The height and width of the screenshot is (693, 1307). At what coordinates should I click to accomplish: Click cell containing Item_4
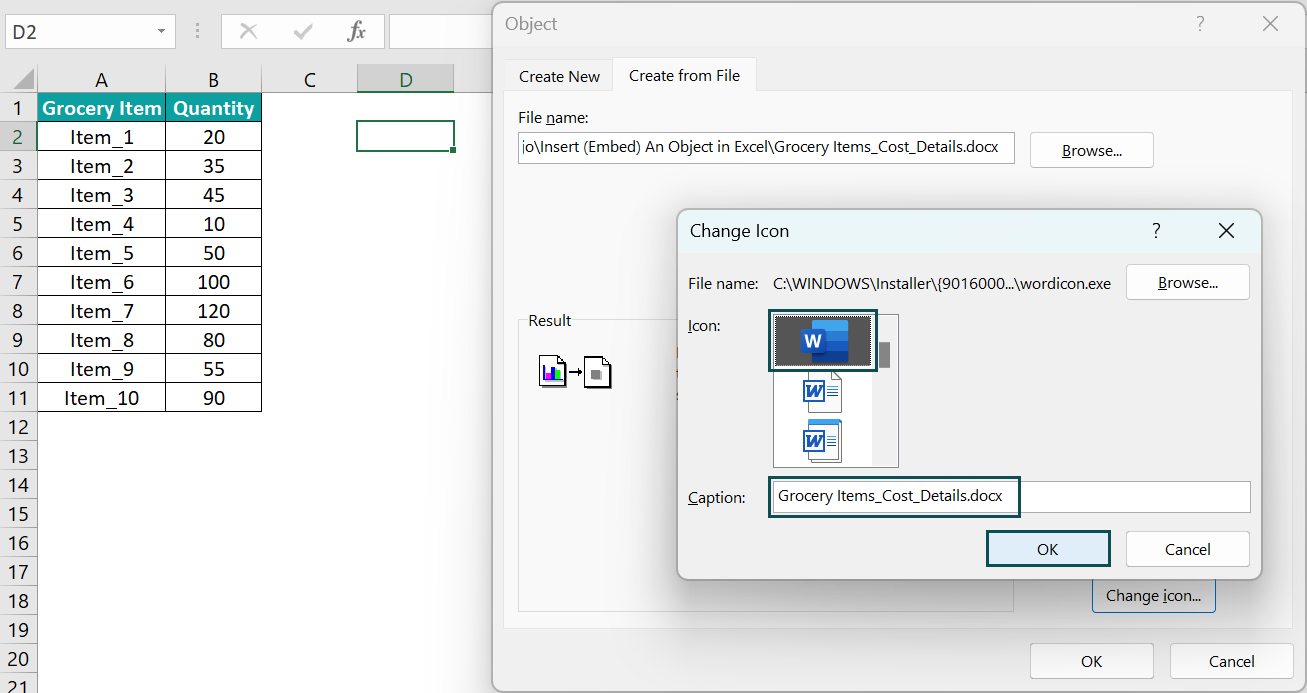101,224
